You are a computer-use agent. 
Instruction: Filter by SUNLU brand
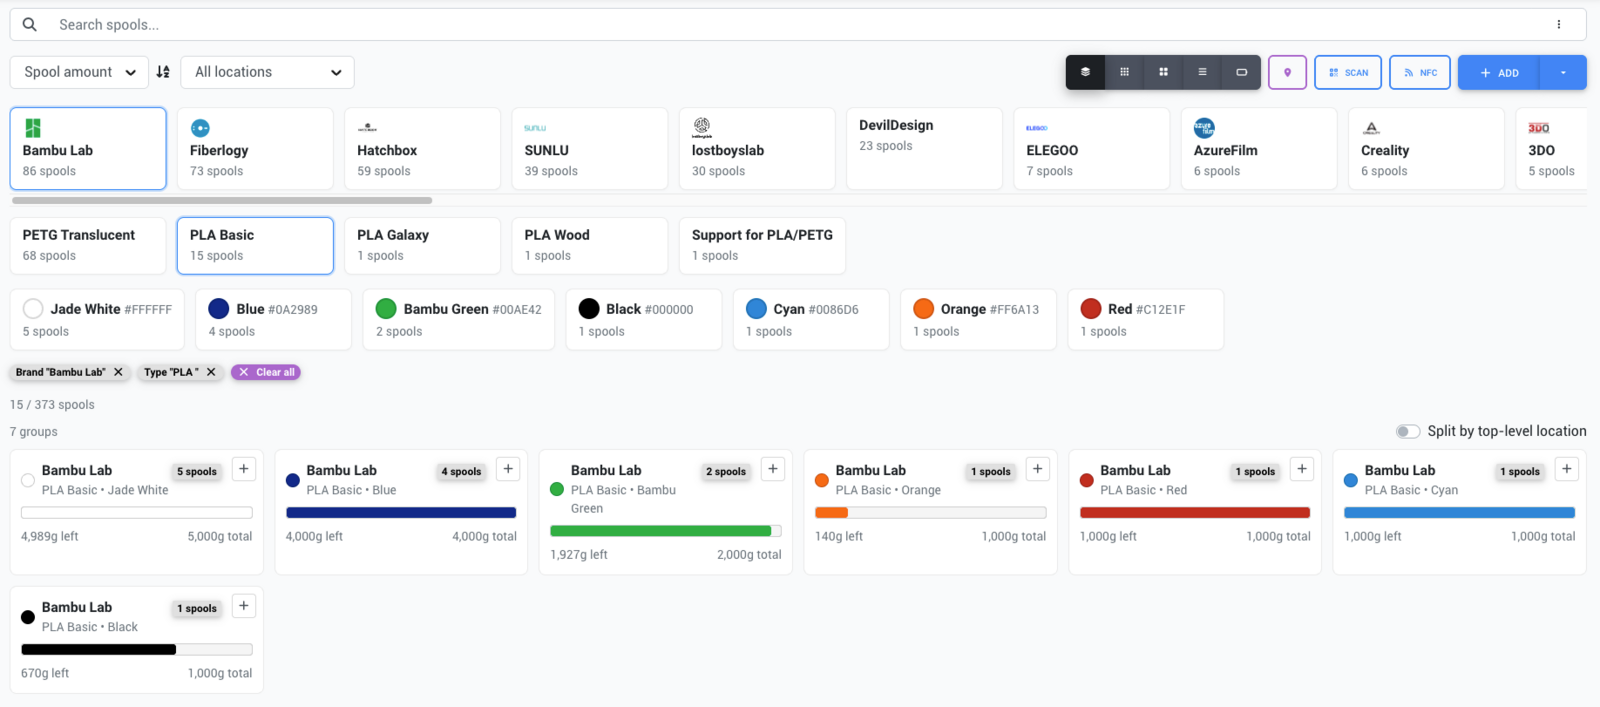click(x=589, y=149)
